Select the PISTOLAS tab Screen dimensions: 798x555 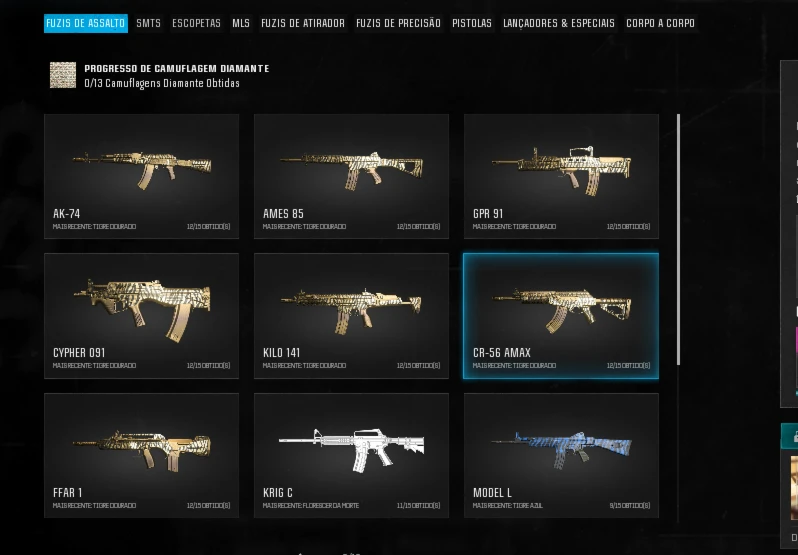(472, 23)
